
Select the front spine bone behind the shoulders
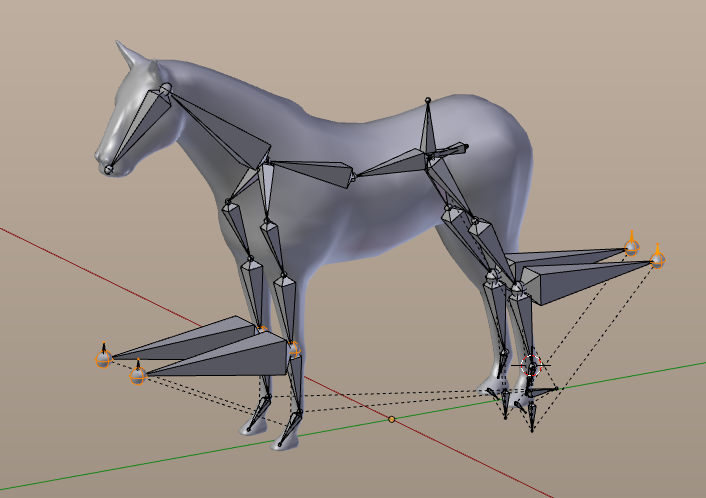(310, 172)
